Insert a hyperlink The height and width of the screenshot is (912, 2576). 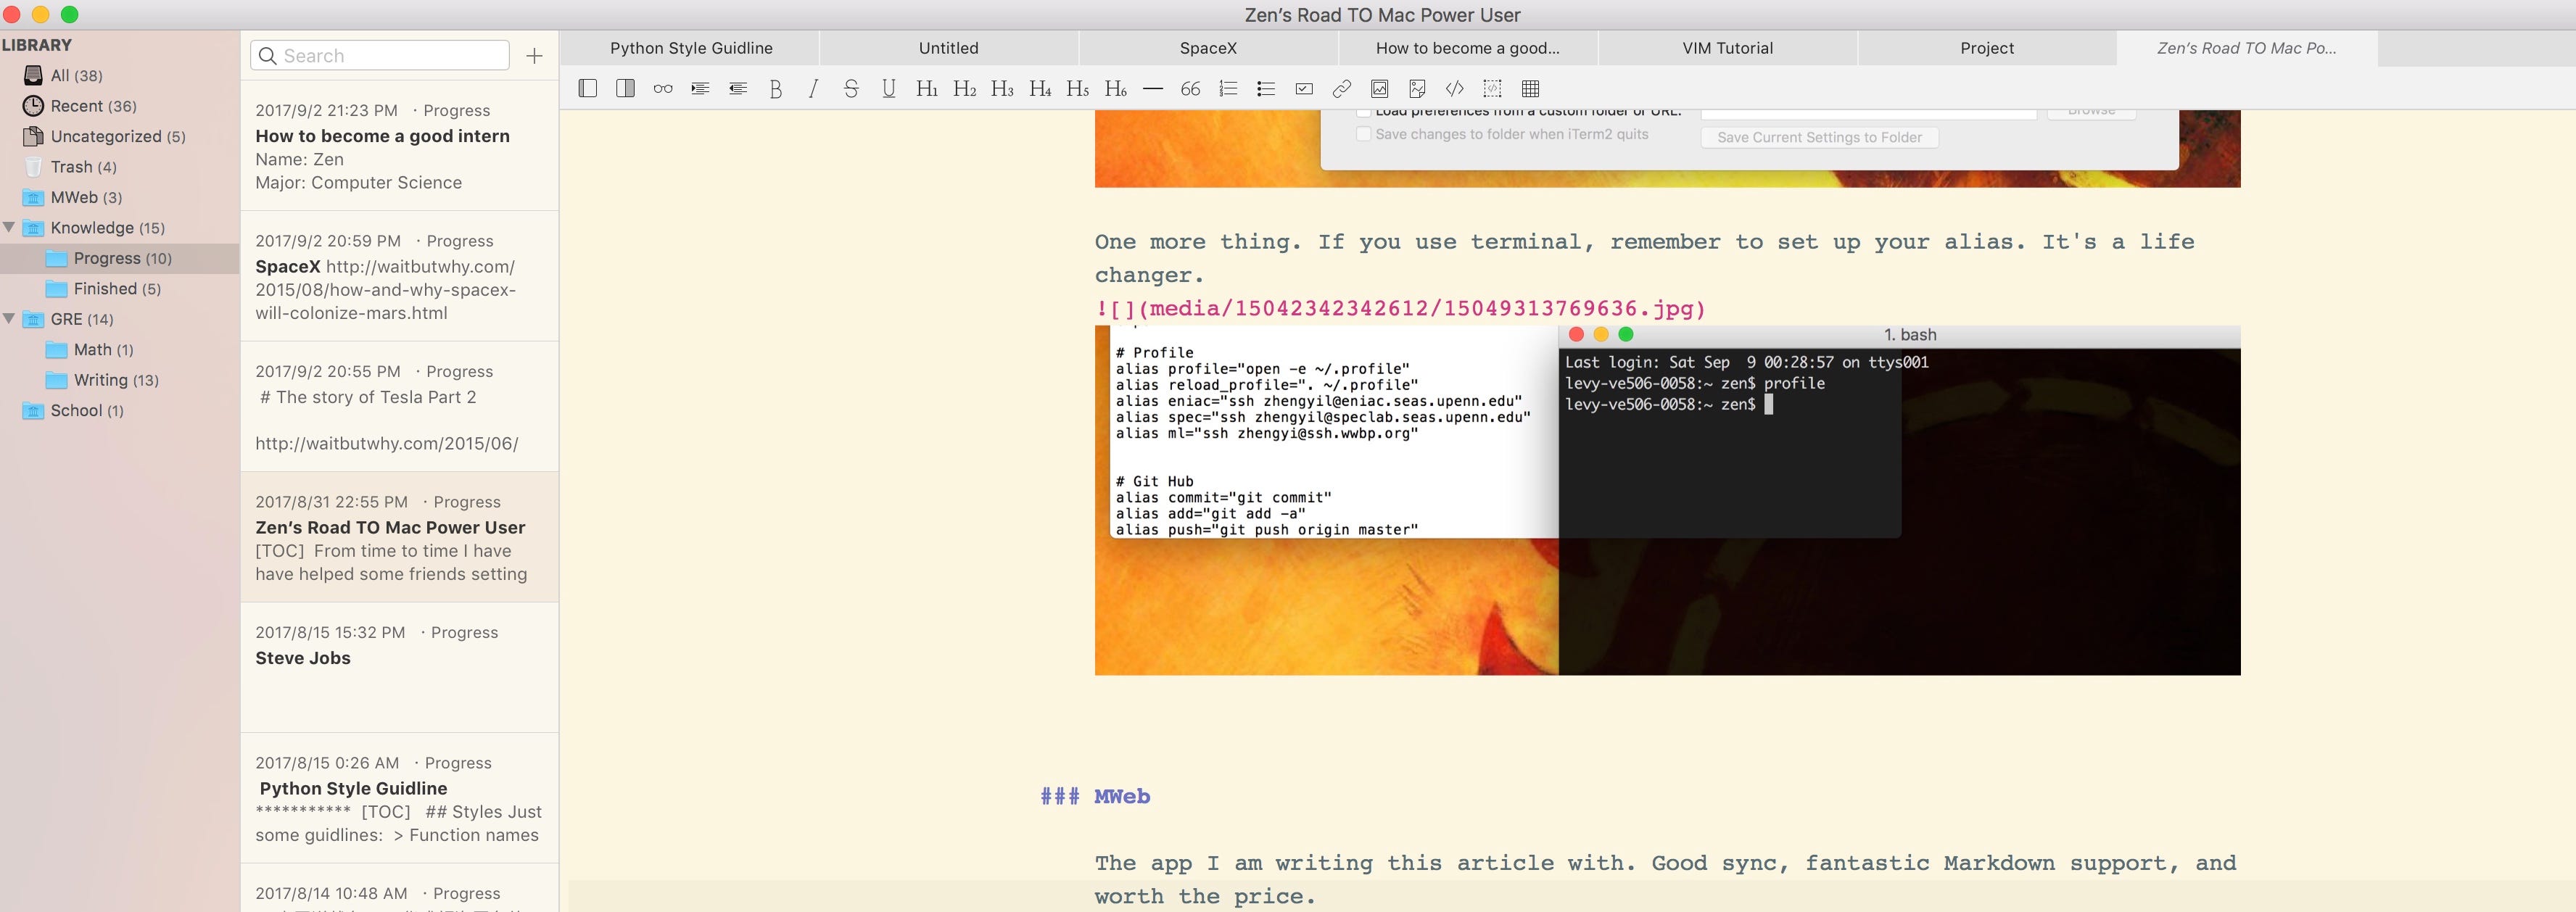pos(1341,89)
